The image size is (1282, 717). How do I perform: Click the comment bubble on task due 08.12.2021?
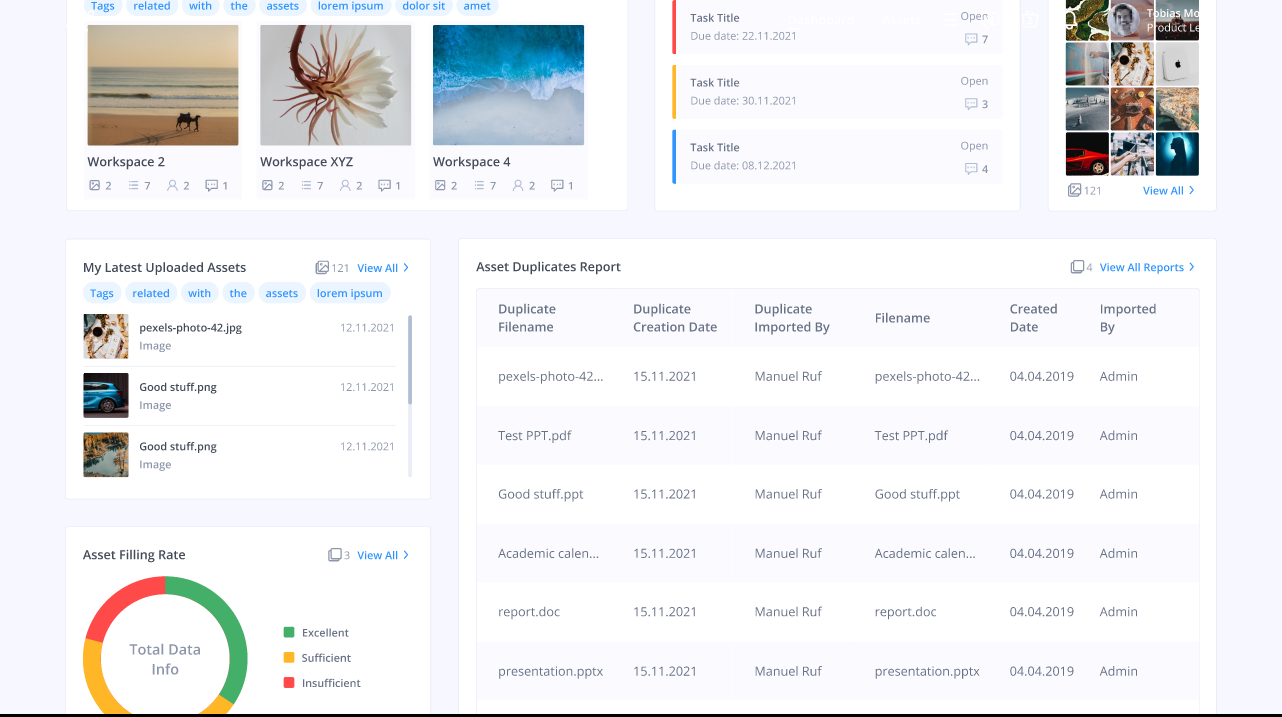973,168
